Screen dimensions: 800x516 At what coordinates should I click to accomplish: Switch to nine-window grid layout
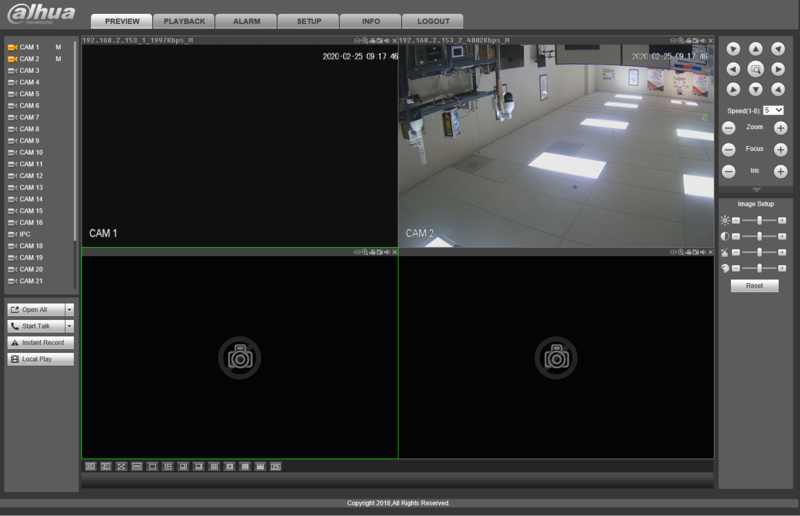pos(214,466)
